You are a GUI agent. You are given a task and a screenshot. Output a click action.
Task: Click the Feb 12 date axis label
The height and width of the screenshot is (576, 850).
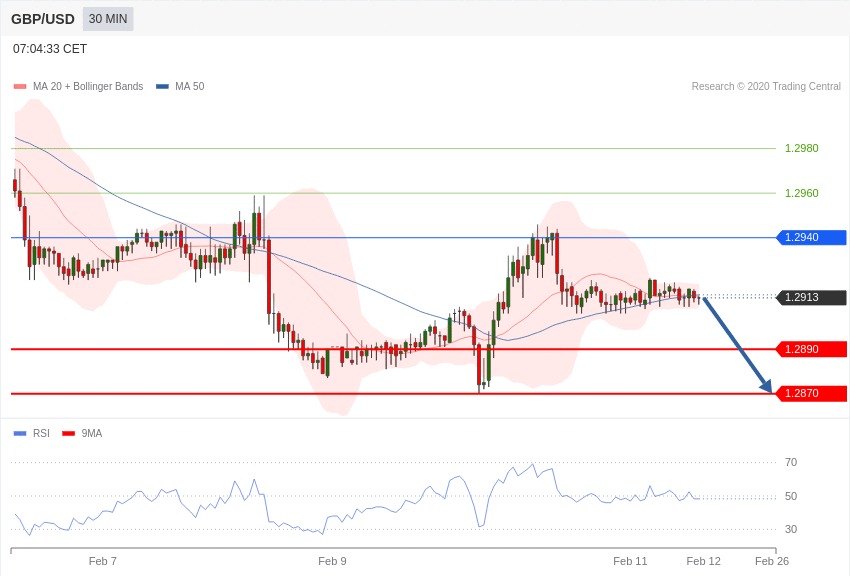pyautogui.click(x=704, y=561)
